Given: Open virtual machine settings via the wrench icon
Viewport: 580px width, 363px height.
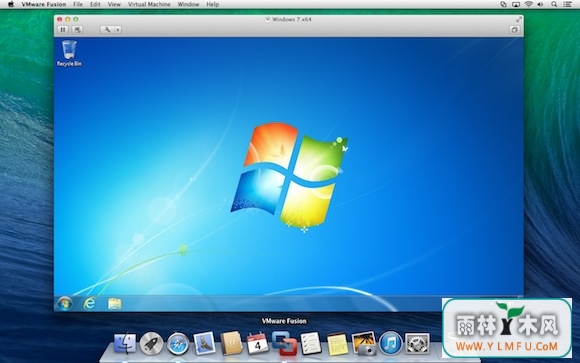Looking at the screenshot, I should [107, 30].
